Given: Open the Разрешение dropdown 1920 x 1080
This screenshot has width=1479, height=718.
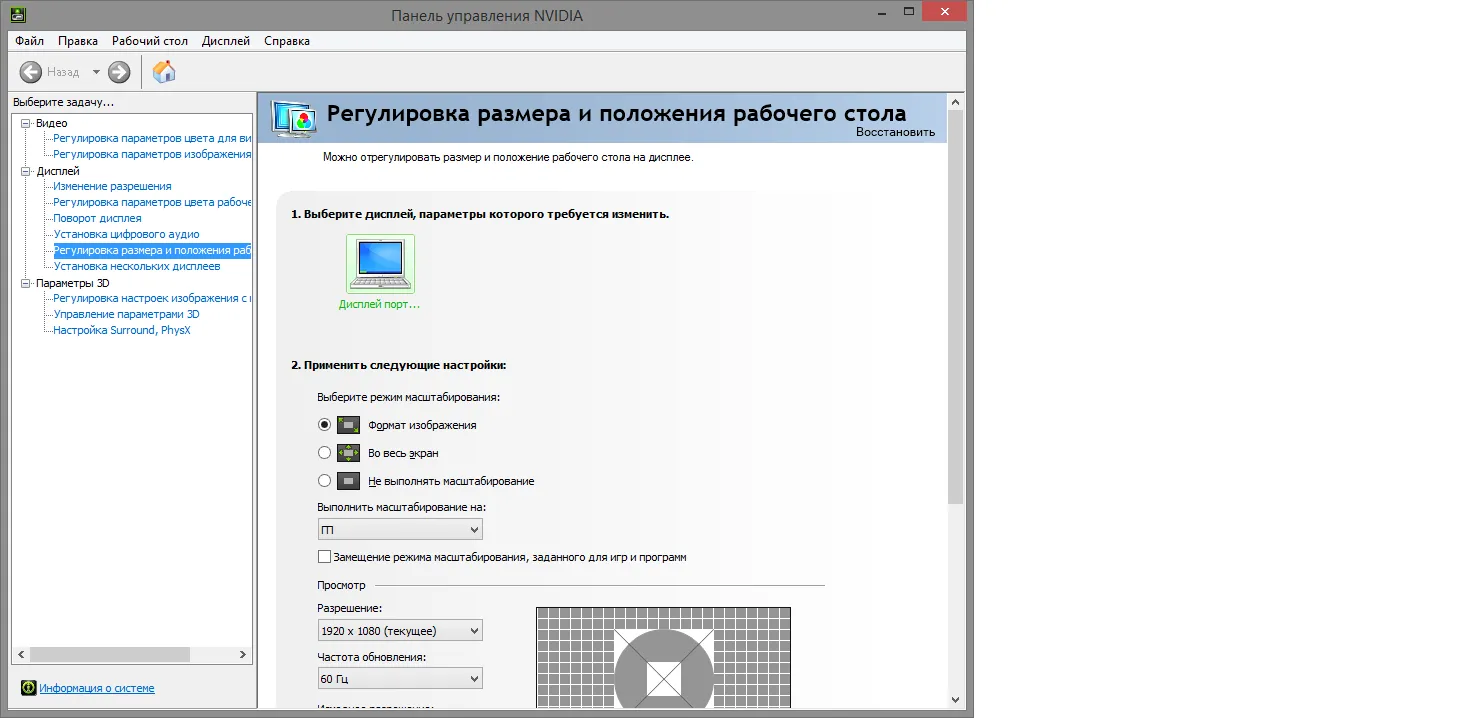Looking at the screenshot, I should [400, 630].
